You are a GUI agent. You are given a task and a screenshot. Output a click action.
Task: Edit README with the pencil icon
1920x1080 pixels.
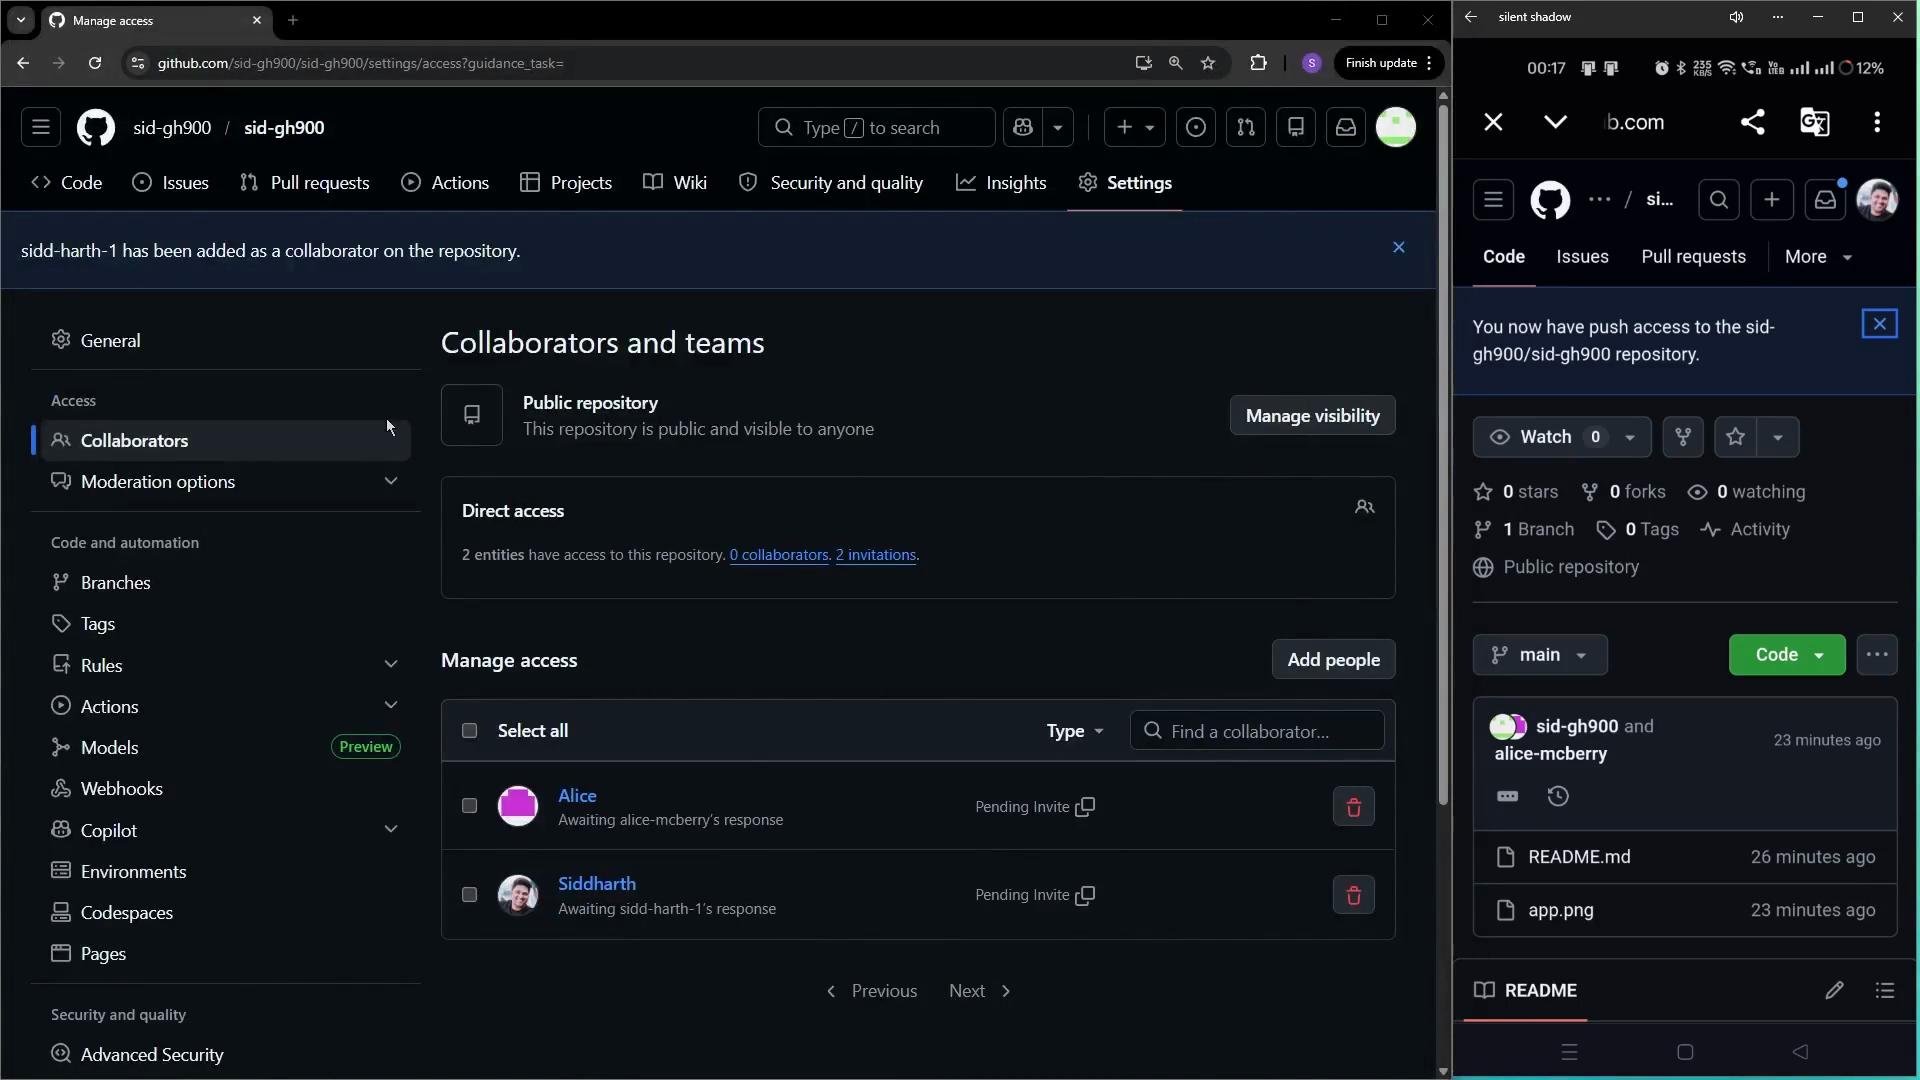(1834, 990)
